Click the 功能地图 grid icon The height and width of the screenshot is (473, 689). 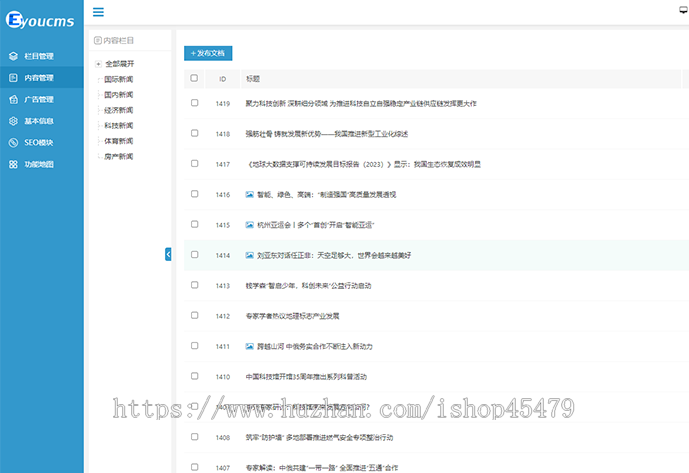click(x=13, y=164)
